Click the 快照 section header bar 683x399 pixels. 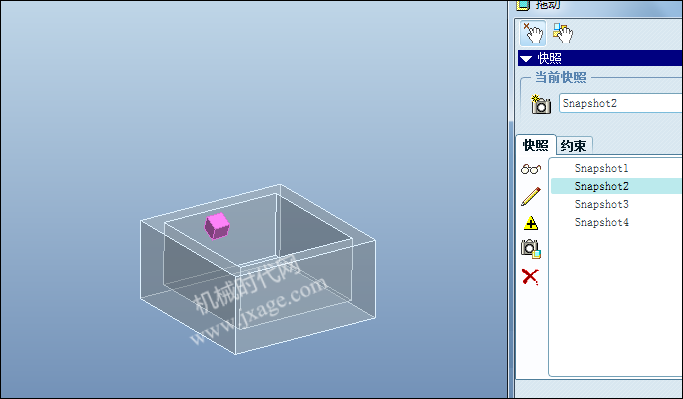coord(600,58)
